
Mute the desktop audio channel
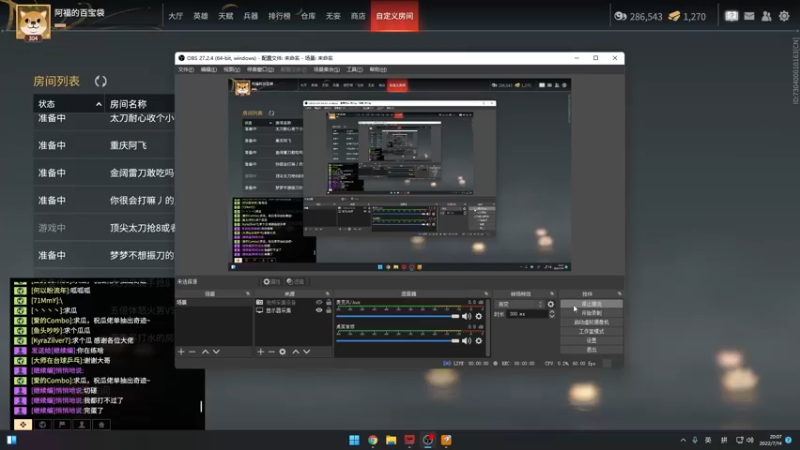[x=466, y=341]
